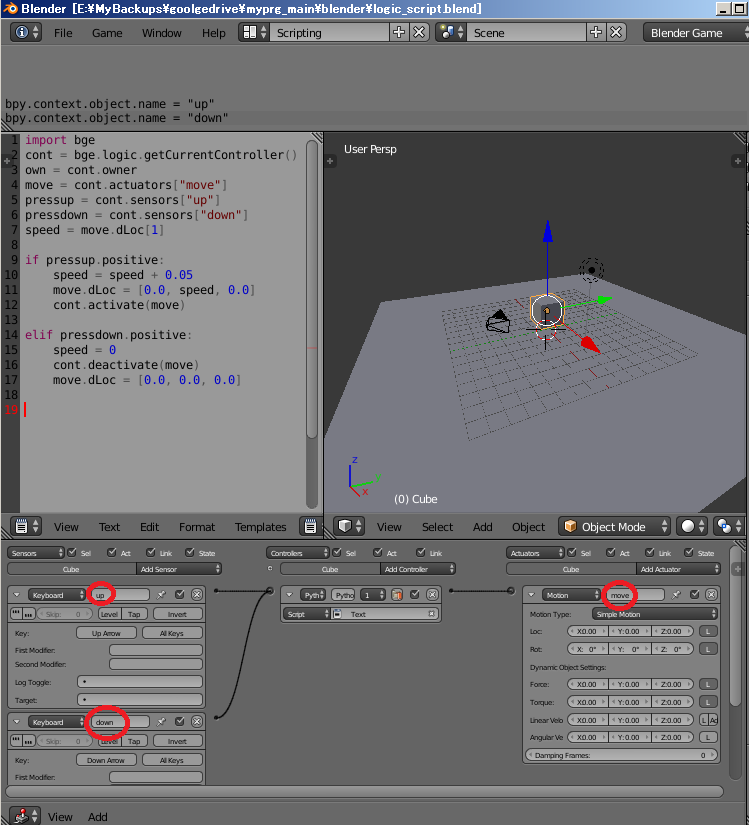Screen dimensions: 749x825
Task: Open the Blender Game engine selector
Action: click(x=695, y=33)
